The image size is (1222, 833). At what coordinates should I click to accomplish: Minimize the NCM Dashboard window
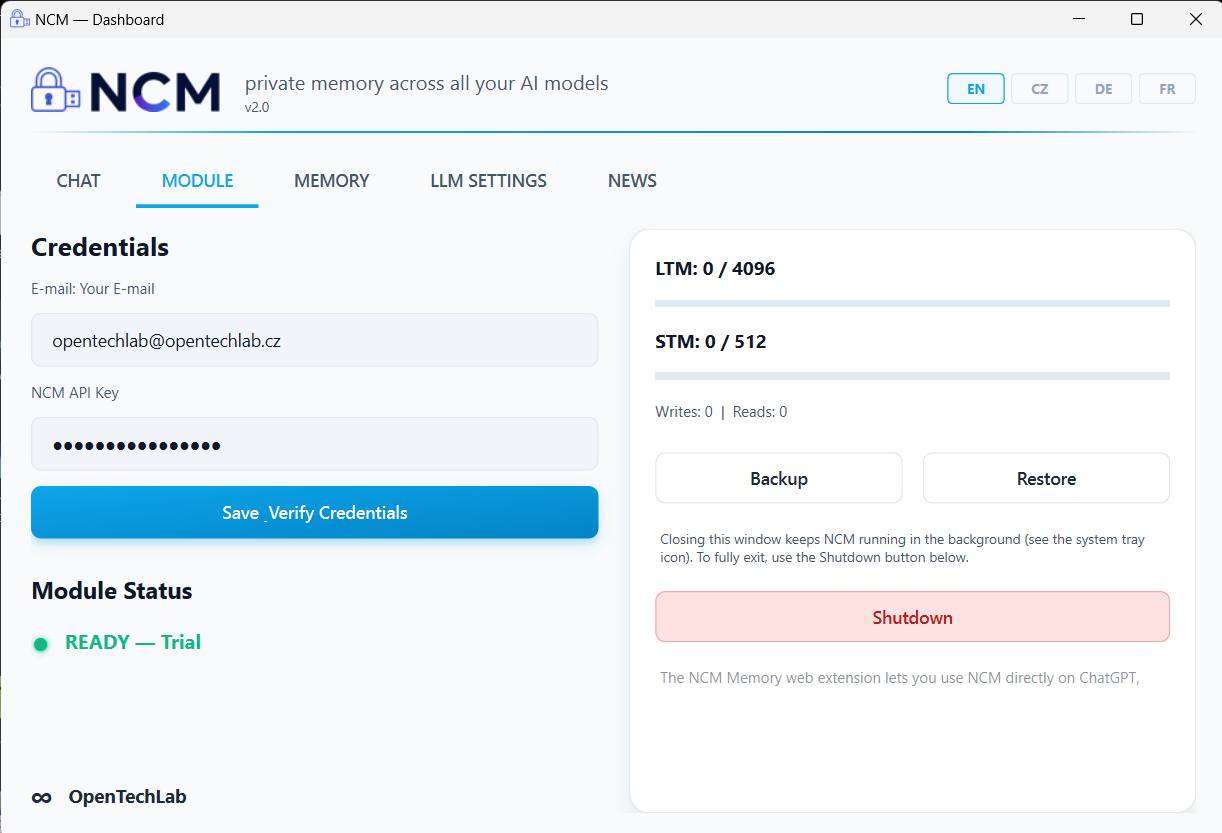(1080, 19)
